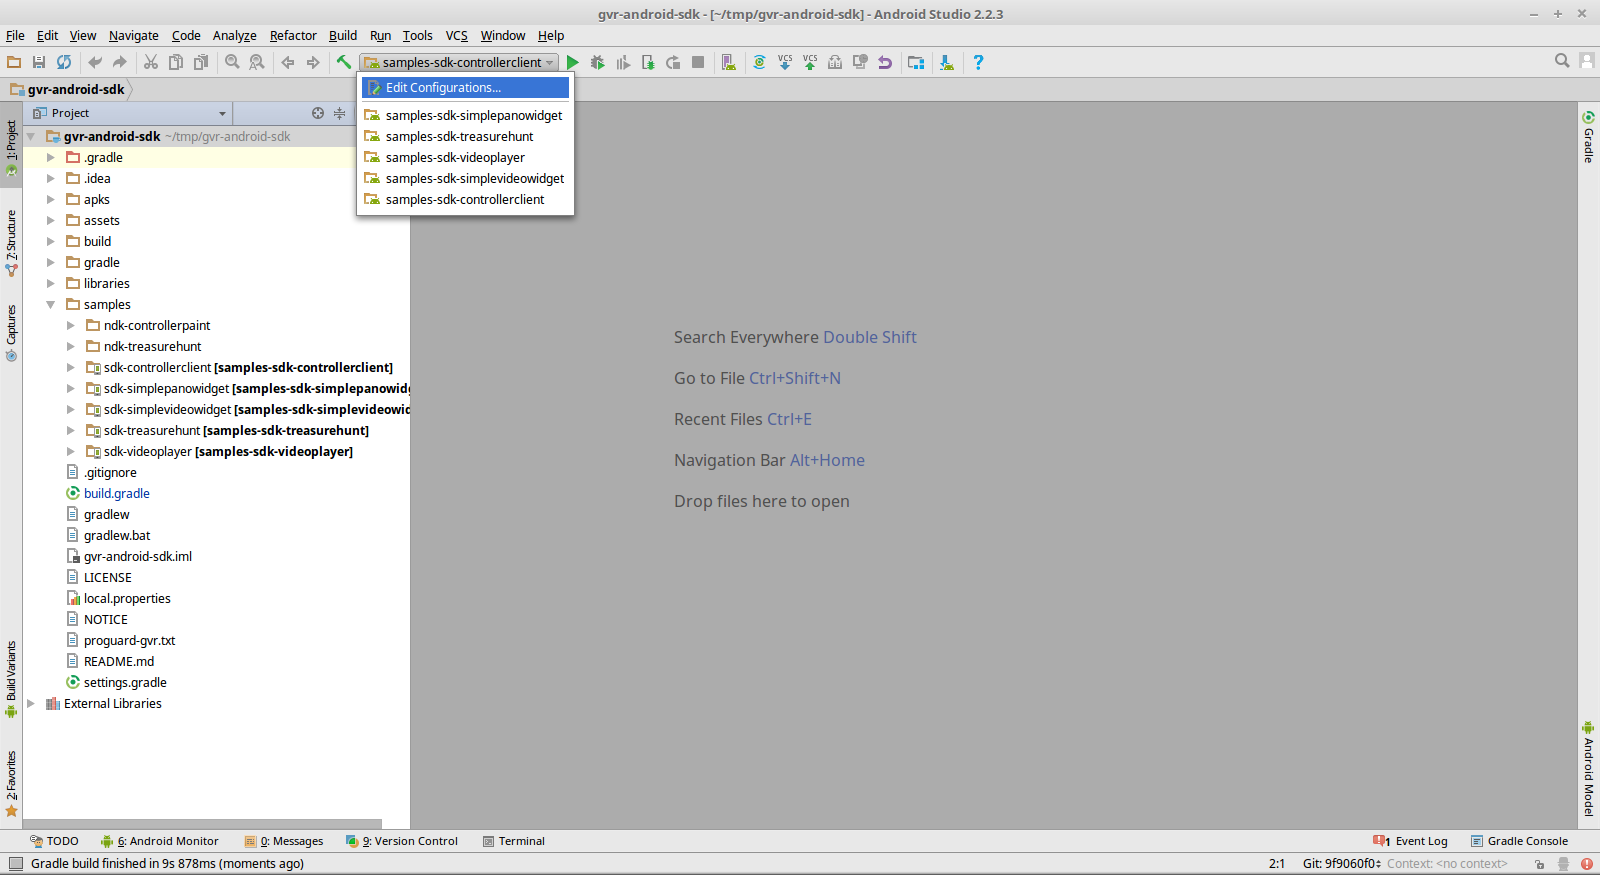Toggle the 1: Project side tool window
Viewport: 1600px width, 875px height.
click(11, 148)
